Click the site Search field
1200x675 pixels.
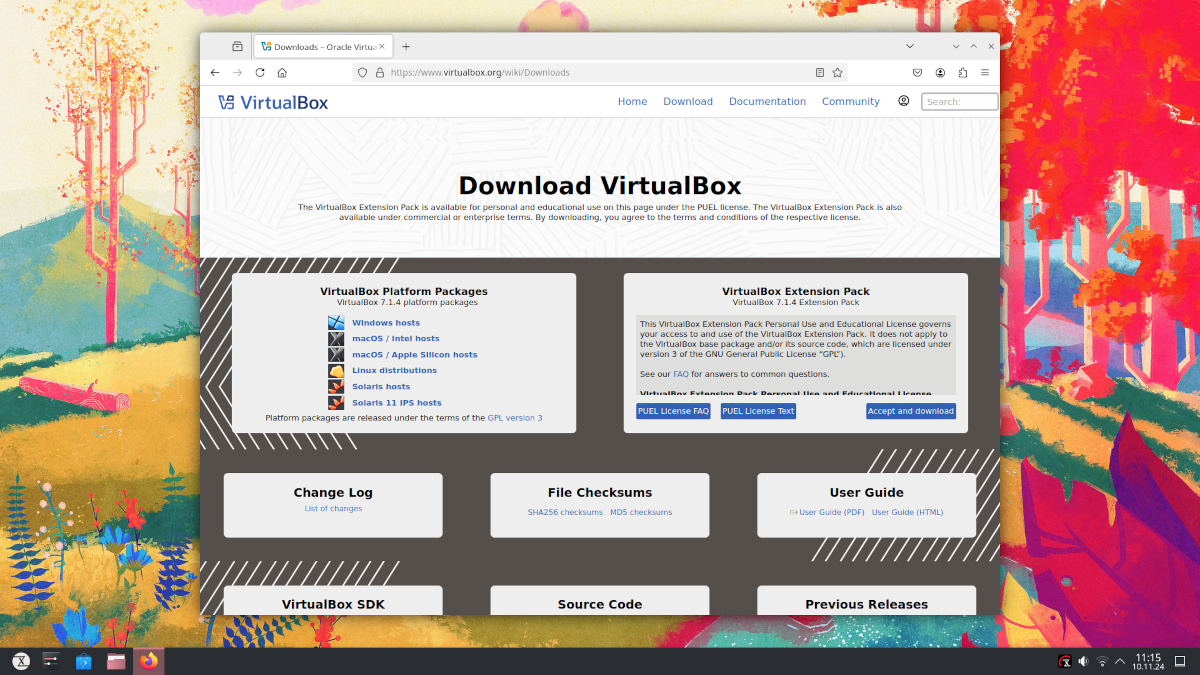960,101
